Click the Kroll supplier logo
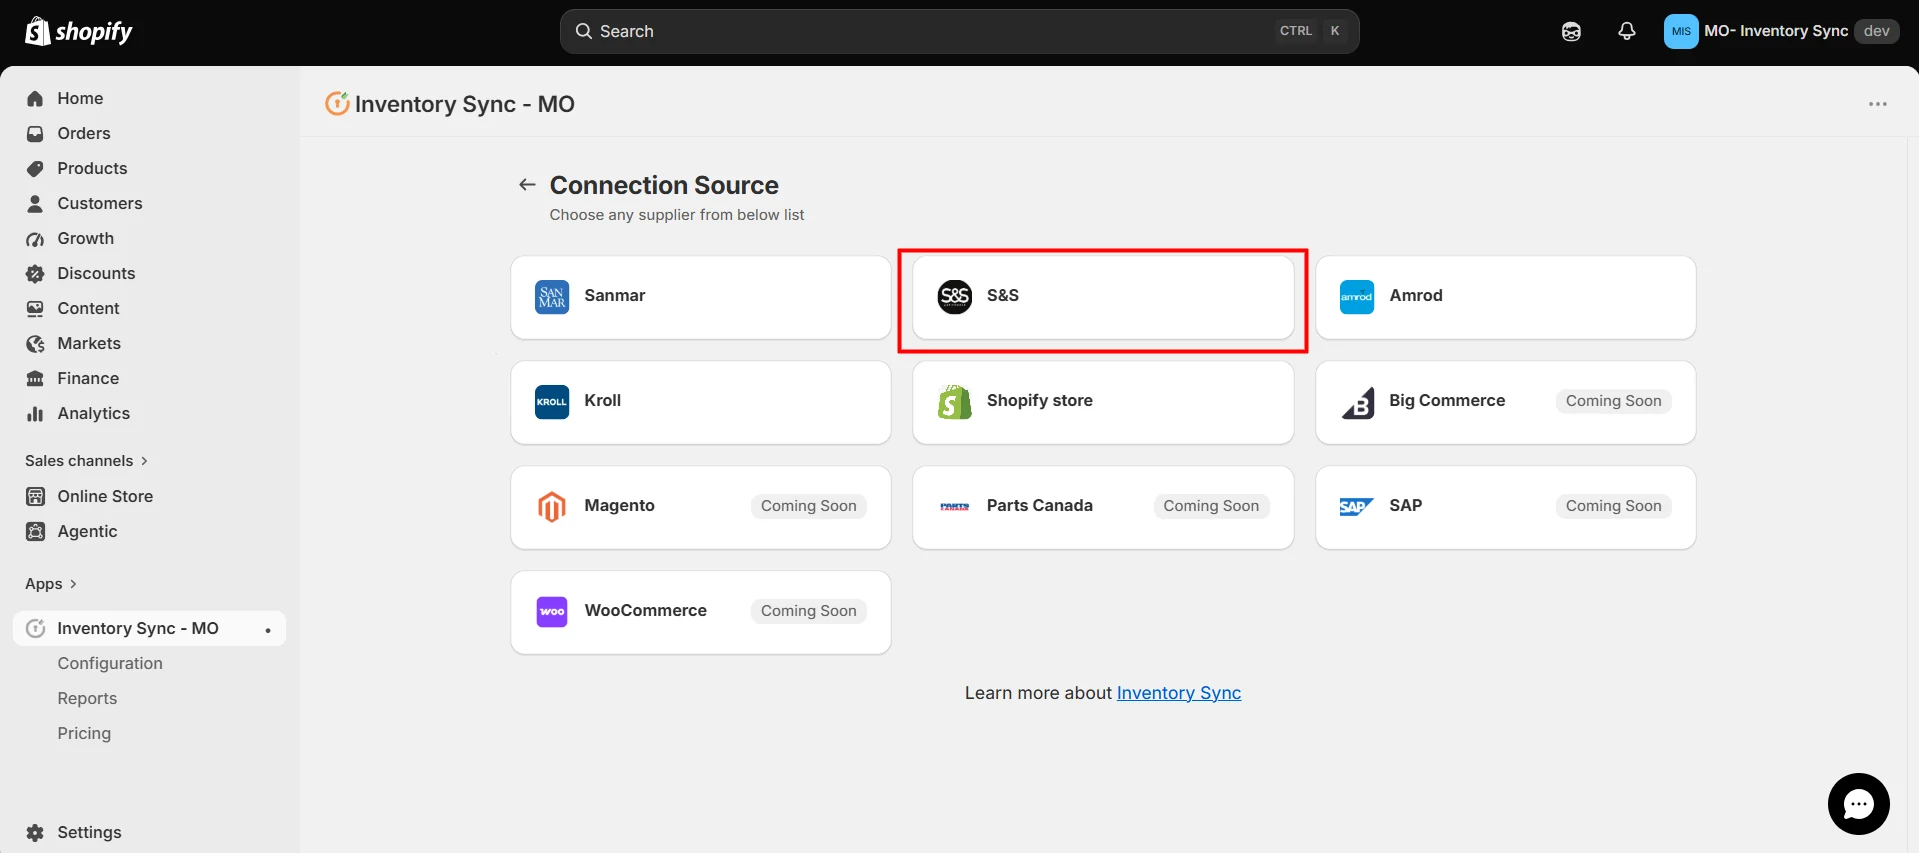This screenshot has height=853, width=1919. (552, 402)
